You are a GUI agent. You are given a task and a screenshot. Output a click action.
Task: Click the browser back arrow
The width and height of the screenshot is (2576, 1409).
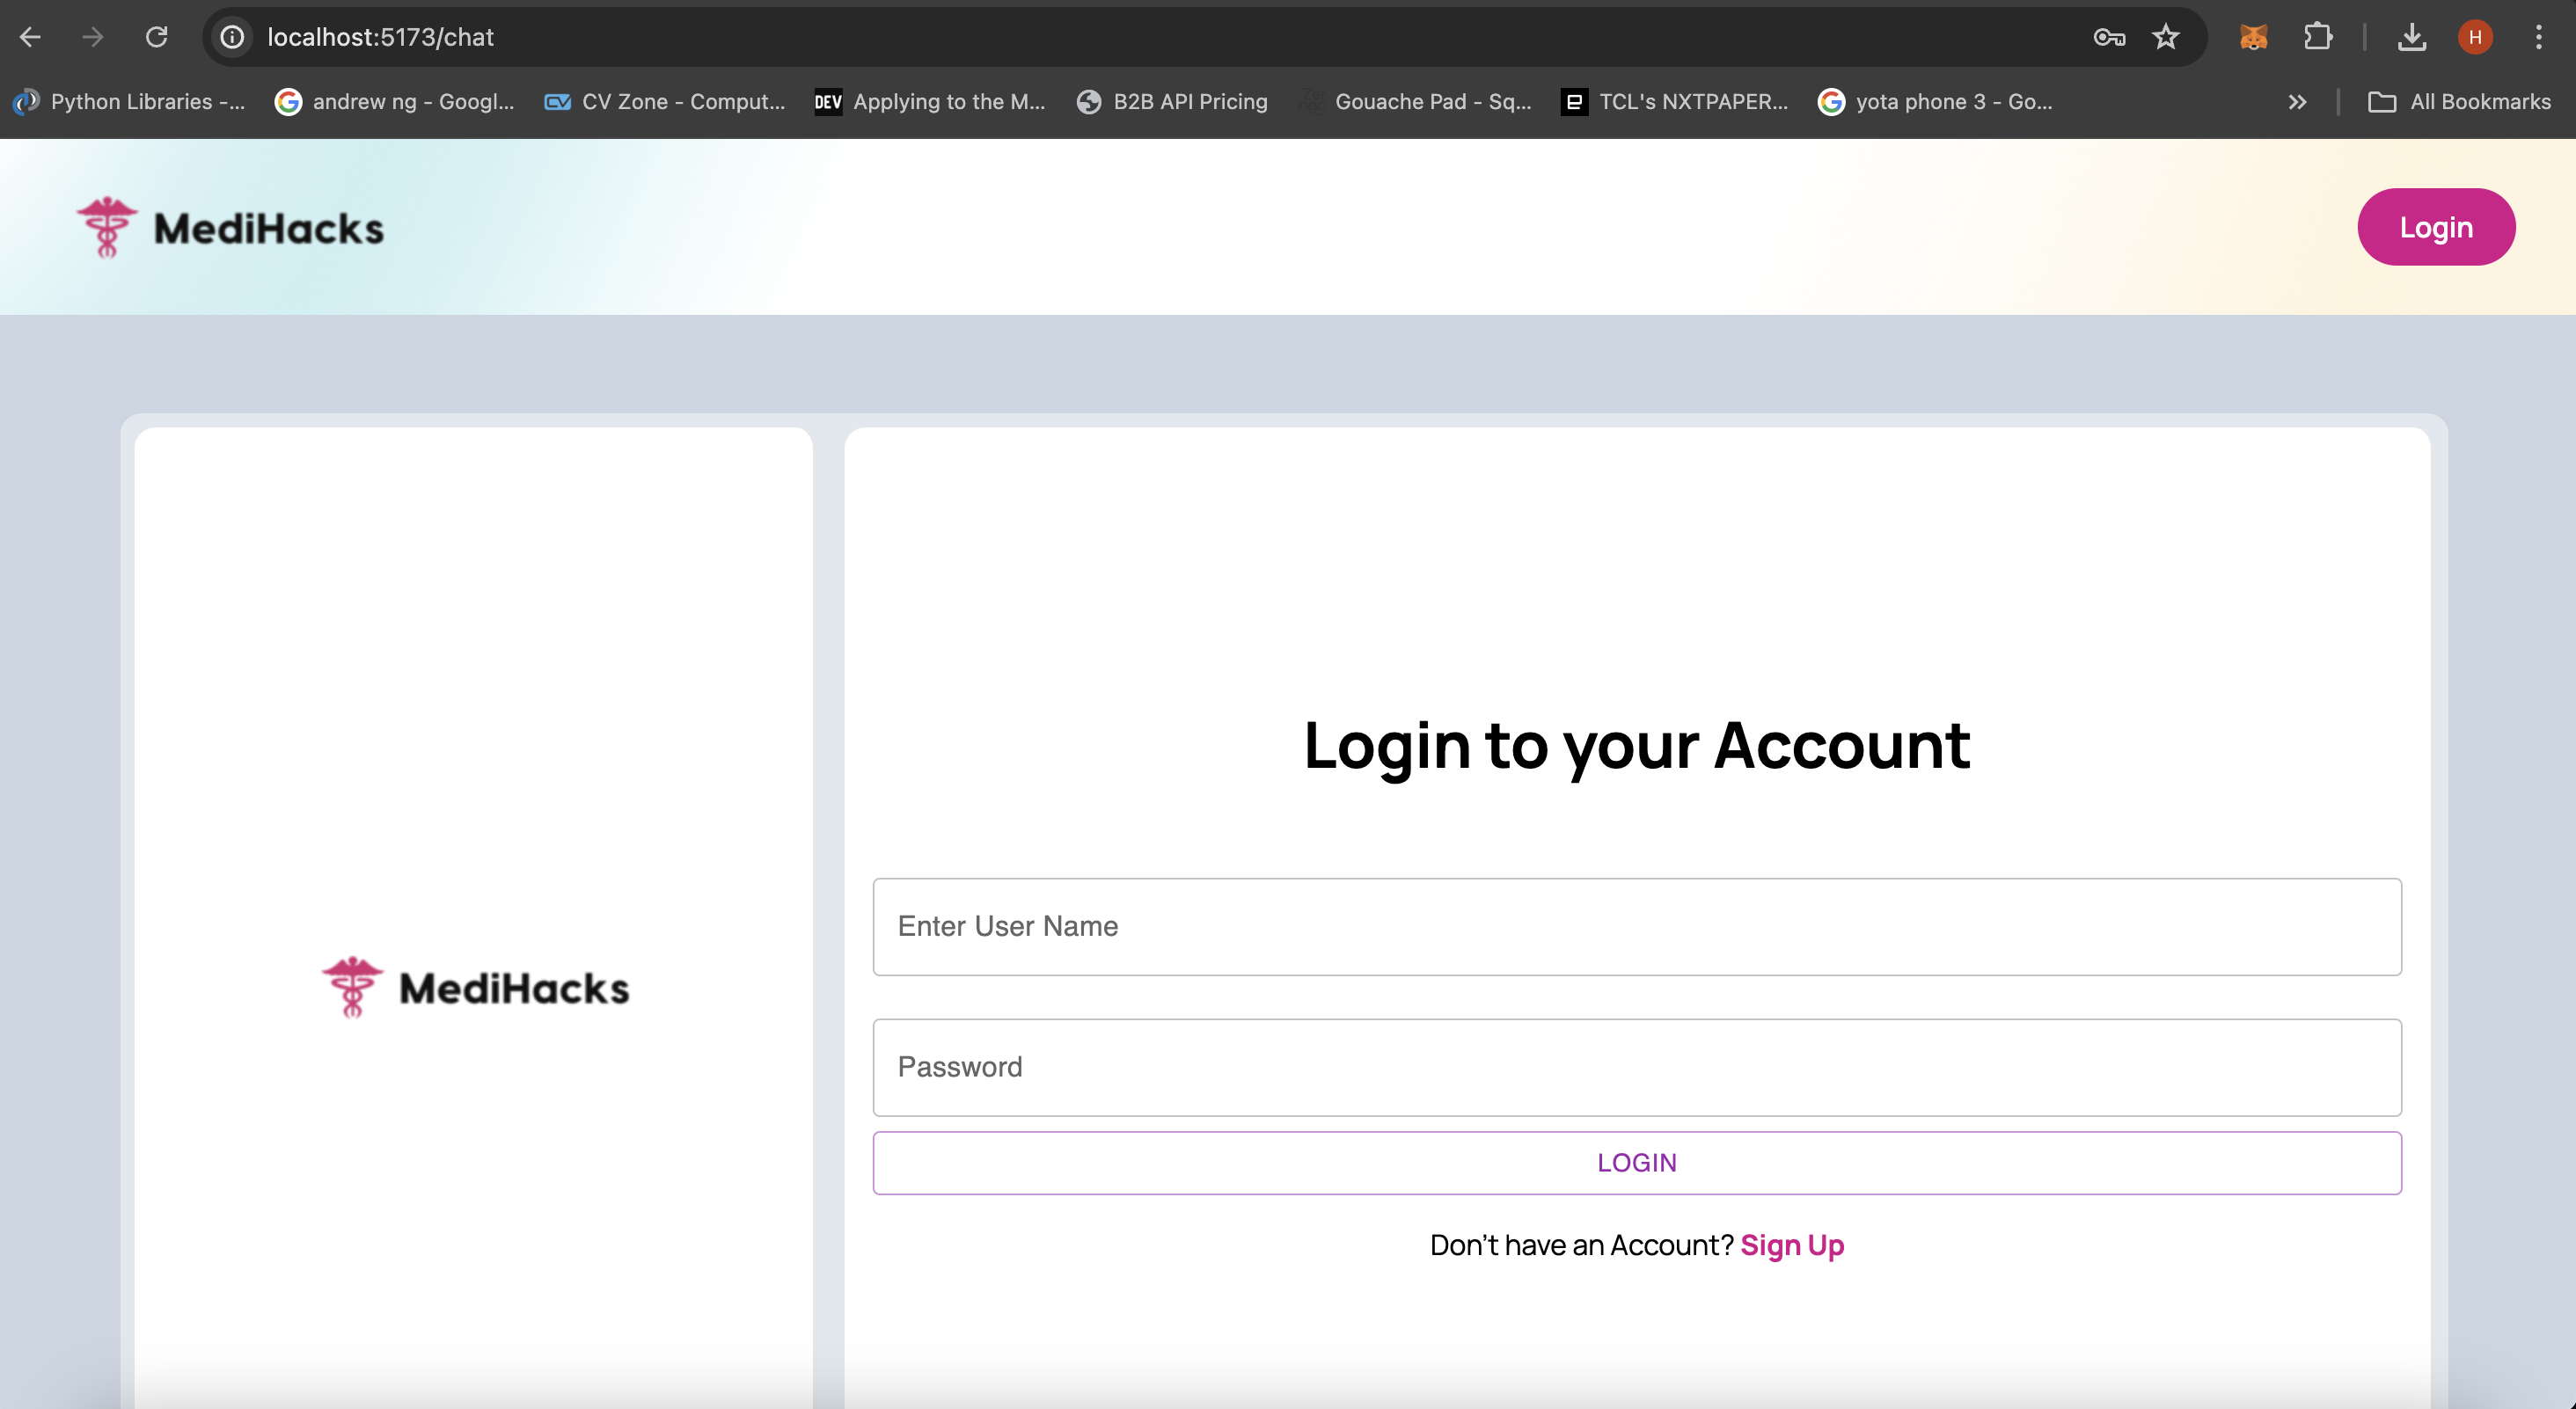tap(30, 37)
